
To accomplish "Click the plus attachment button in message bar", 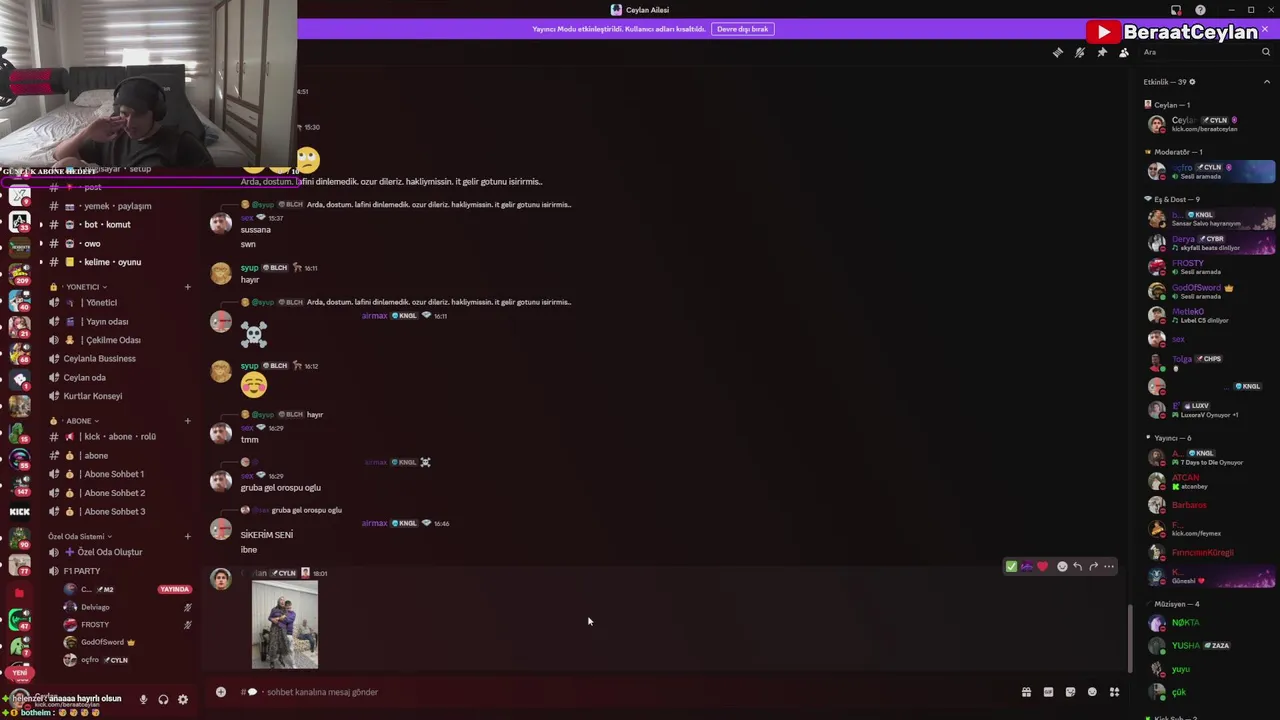I will point(221,692).
